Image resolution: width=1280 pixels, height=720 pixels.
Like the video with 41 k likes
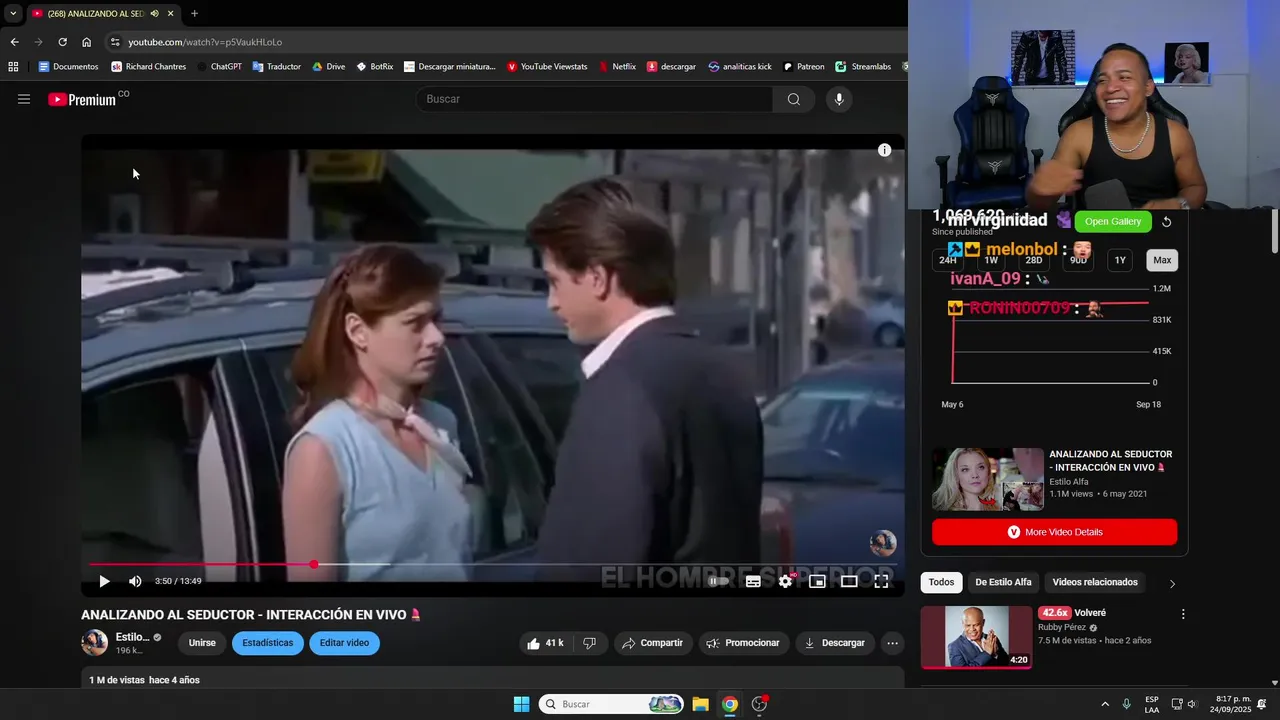coord(546,643)
